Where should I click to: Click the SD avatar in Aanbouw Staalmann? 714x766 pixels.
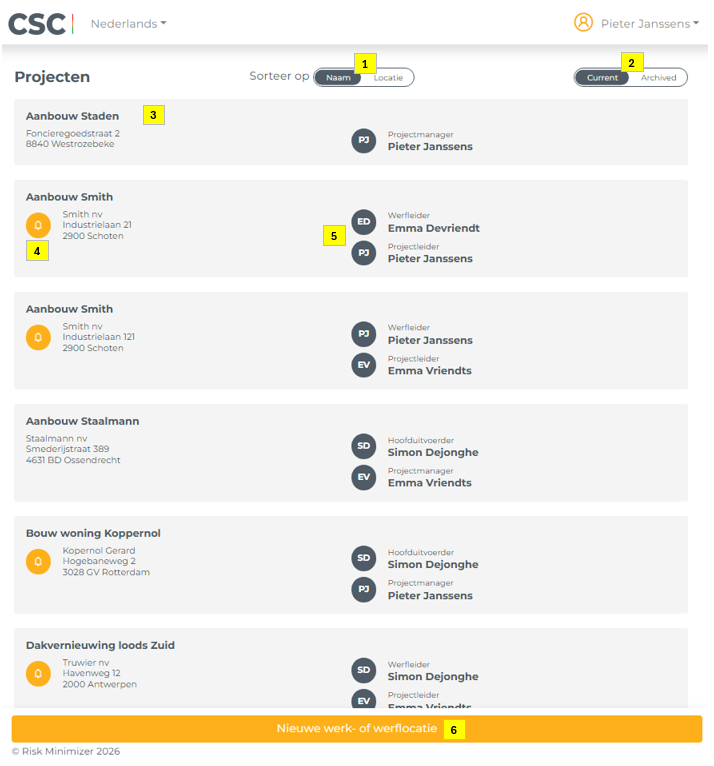tap(363, 446)
